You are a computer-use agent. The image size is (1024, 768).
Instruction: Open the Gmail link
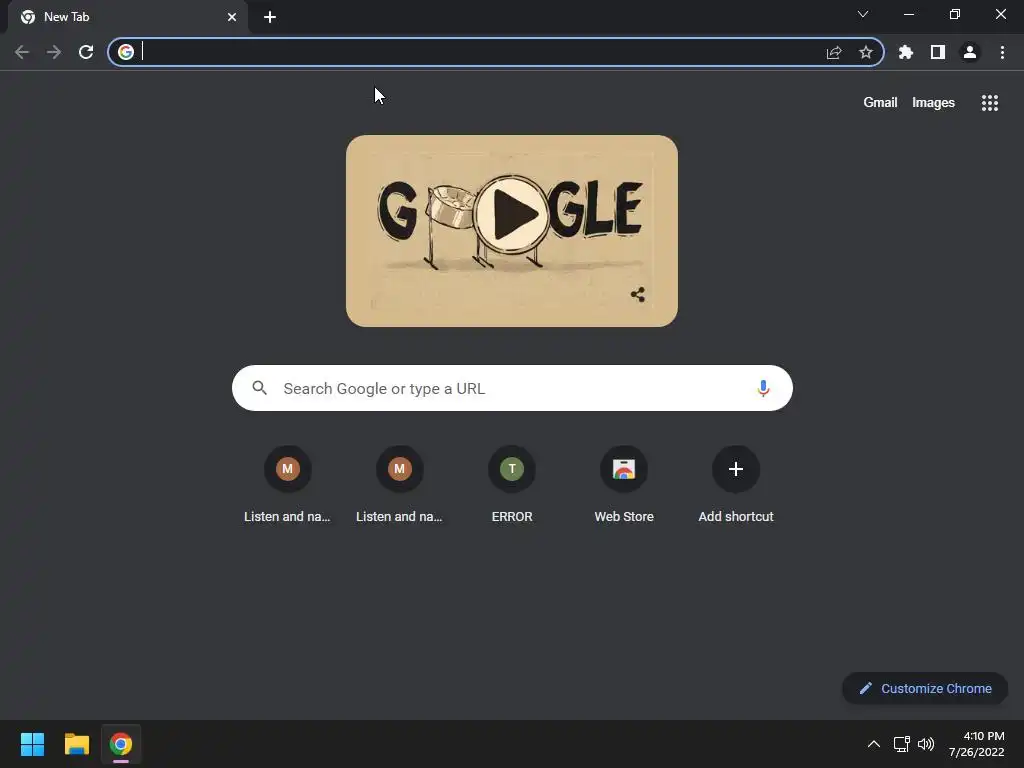pyautogui.click(x=880, y=103)
